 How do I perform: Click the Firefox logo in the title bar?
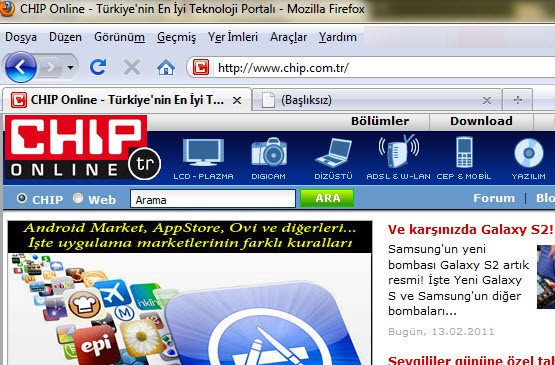coord(6,8)
